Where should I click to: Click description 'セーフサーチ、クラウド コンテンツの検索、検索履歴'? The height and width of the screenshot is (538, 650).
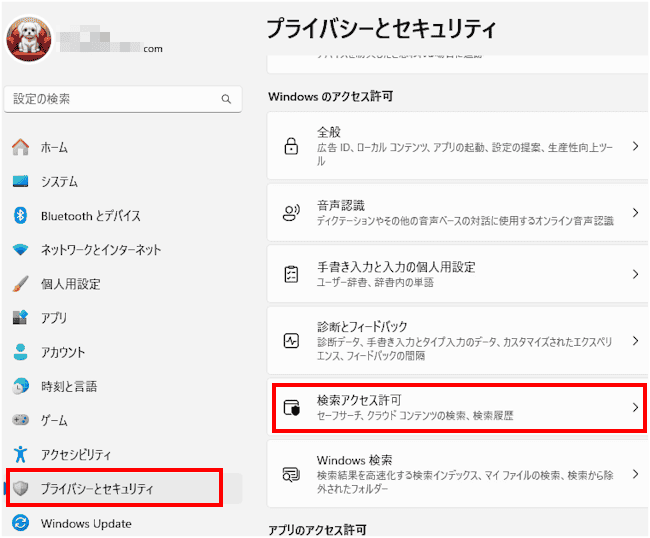click(x=415, y=415)
